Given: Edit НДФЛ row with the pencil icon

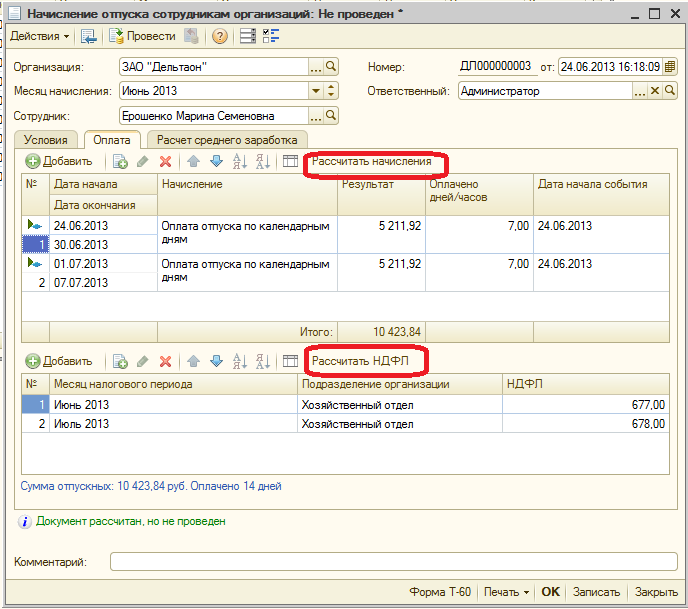Looking at the screenshot, I should [x=142, y=361].
